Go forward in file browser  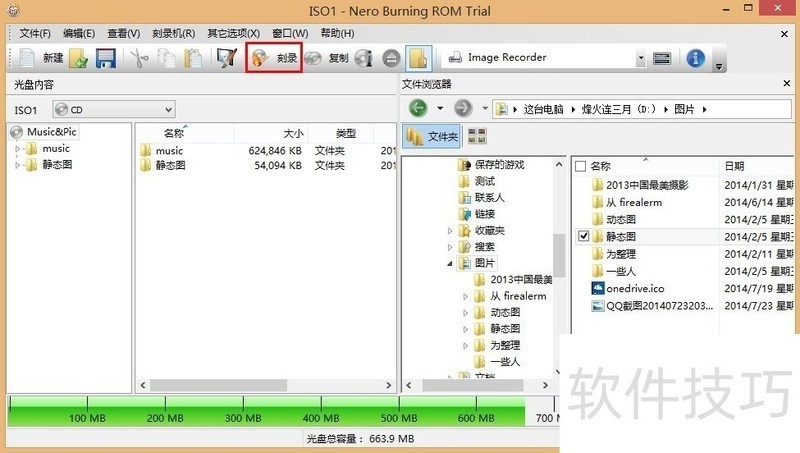(x=463, y=108)
